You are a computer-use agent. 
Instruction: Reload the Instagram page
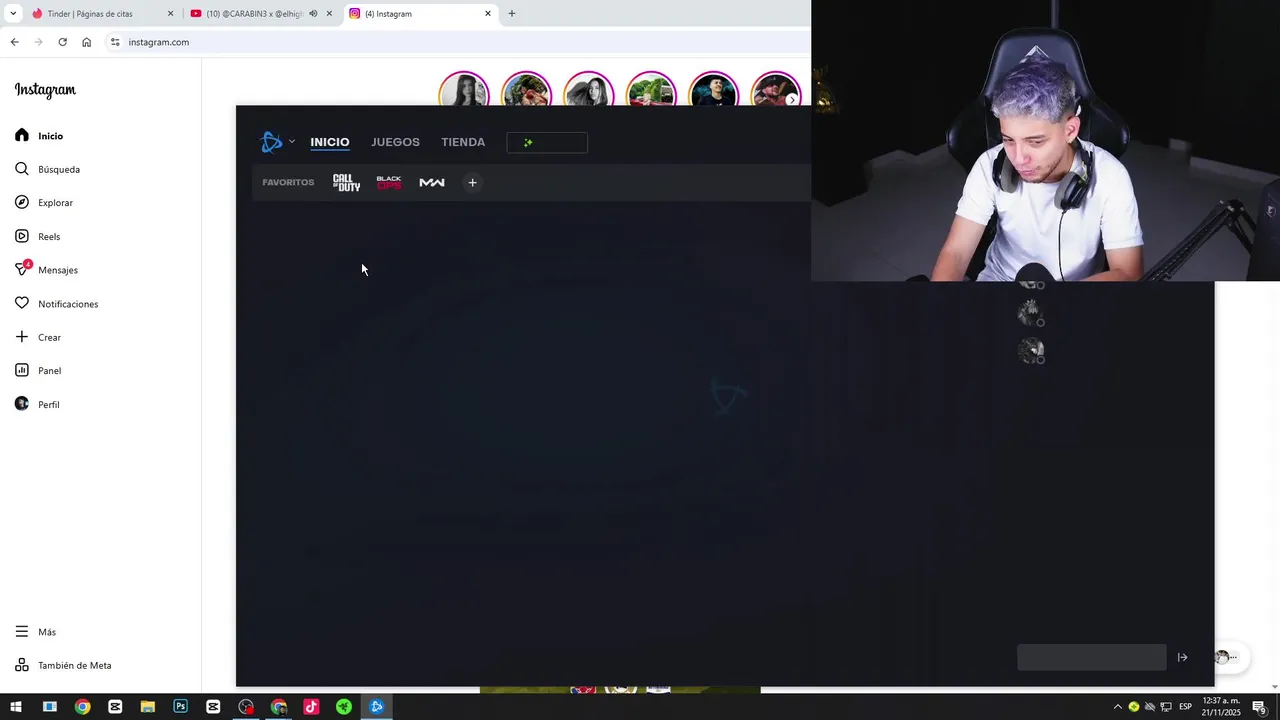(x=62, y=42)
